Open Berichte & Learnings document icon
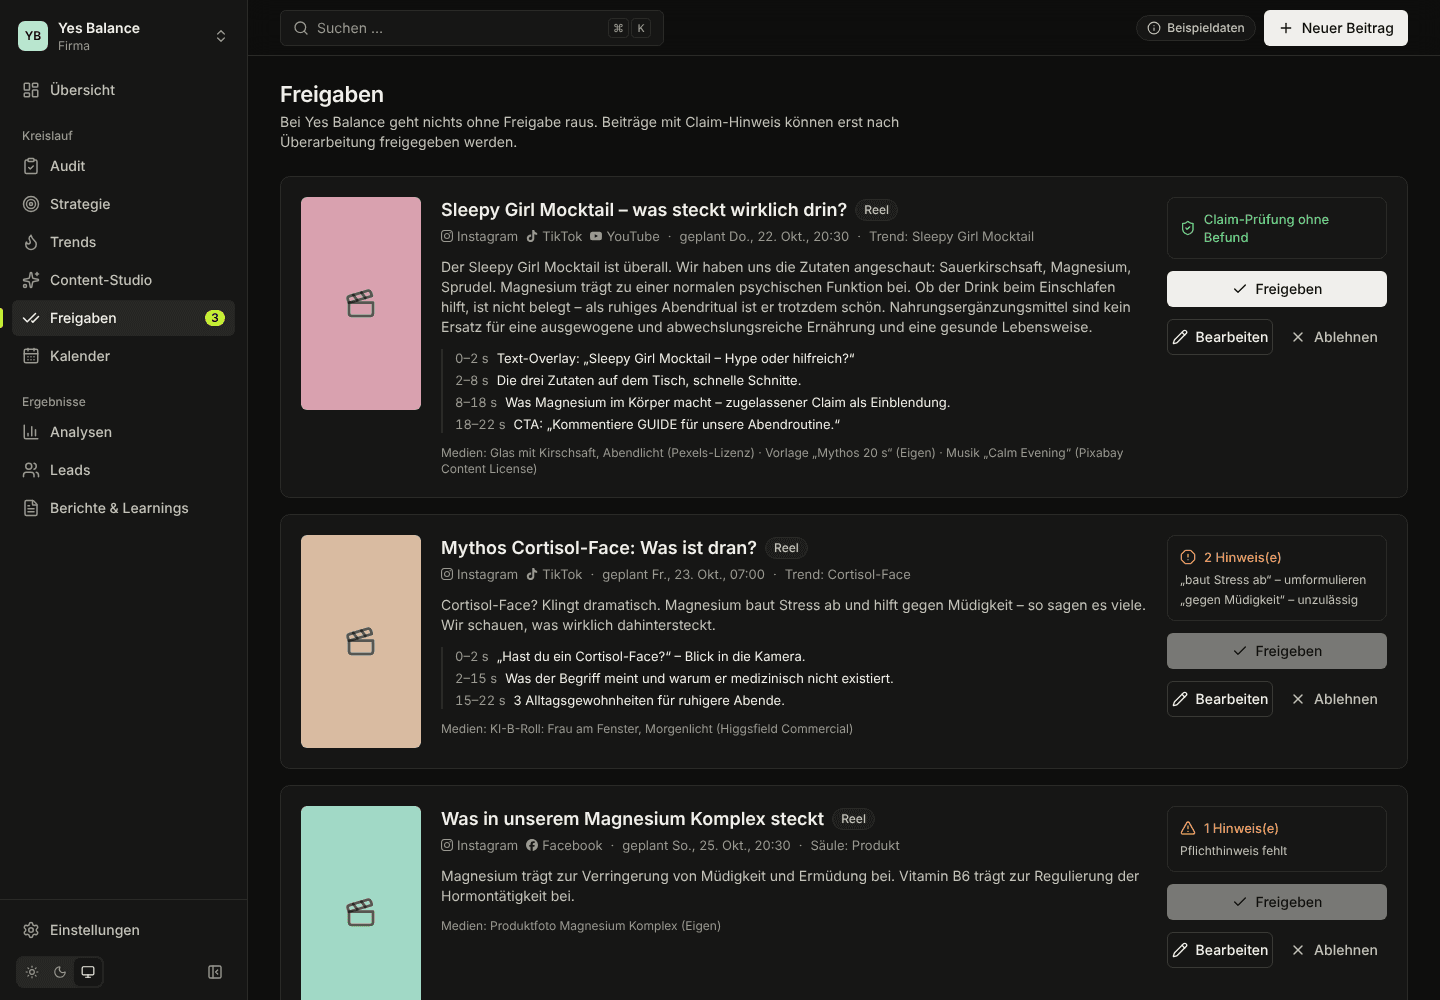 pos(31,508)
